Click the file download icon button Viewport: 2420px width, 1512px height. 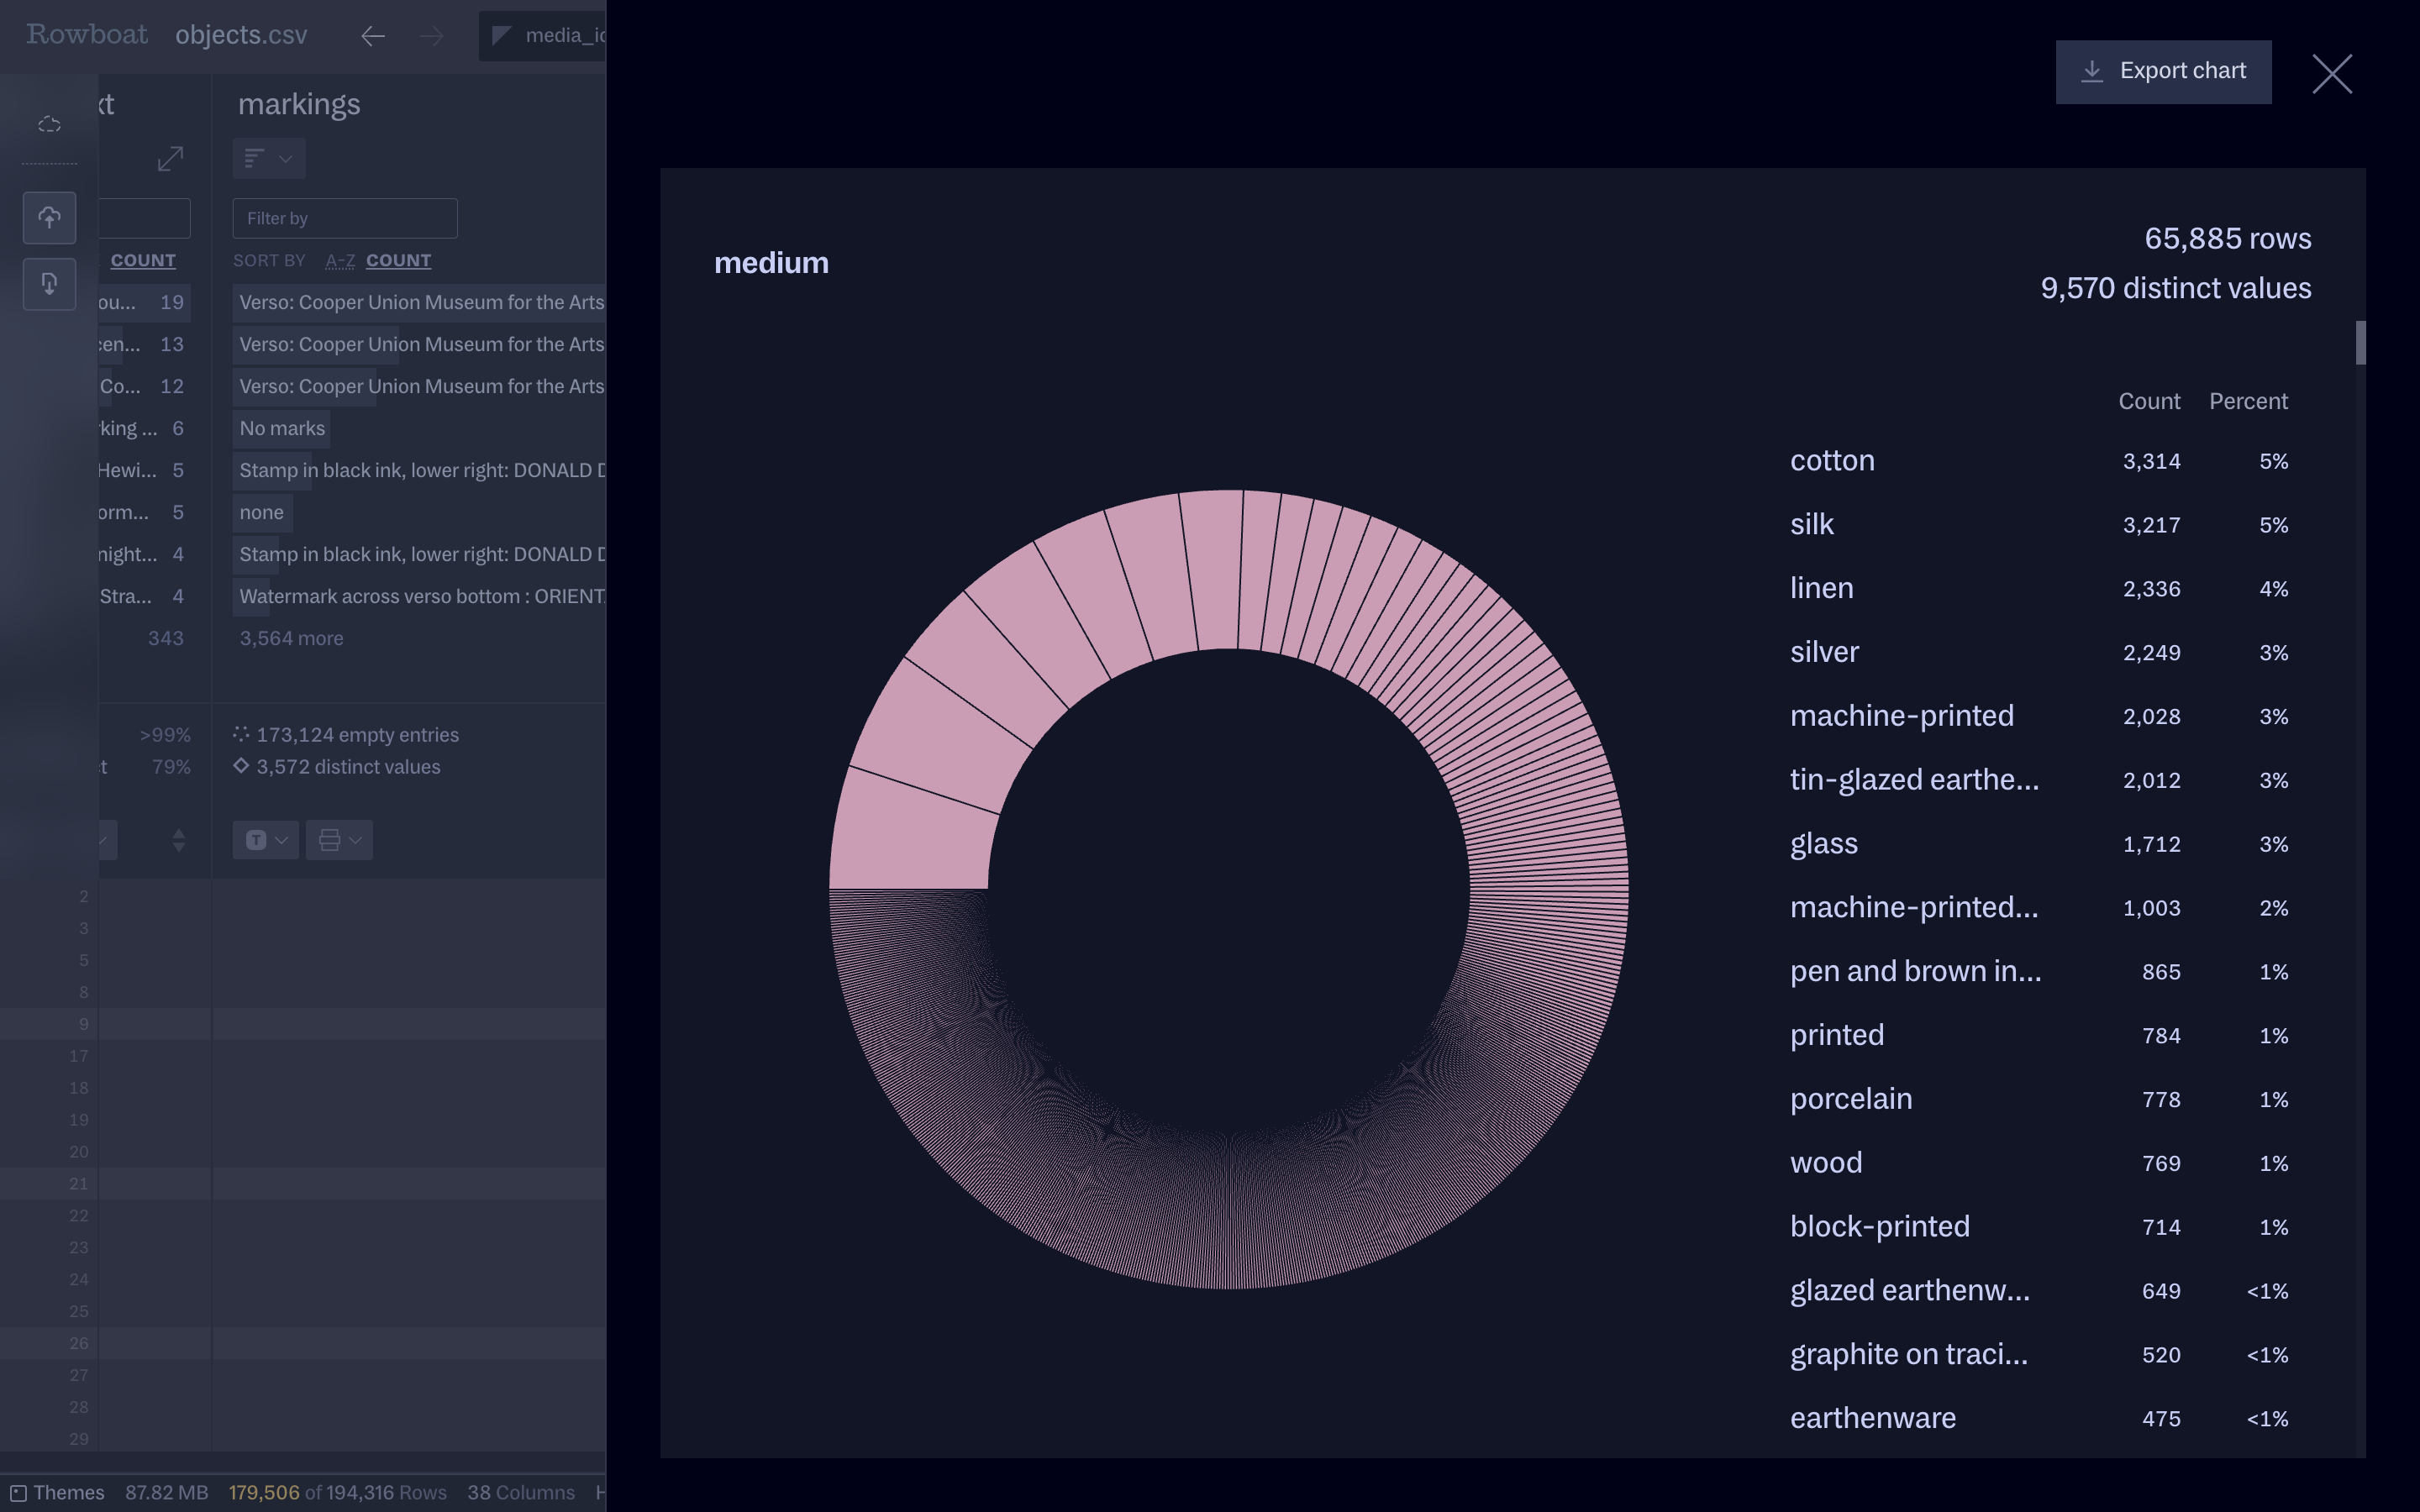click(x=49, y=285)
